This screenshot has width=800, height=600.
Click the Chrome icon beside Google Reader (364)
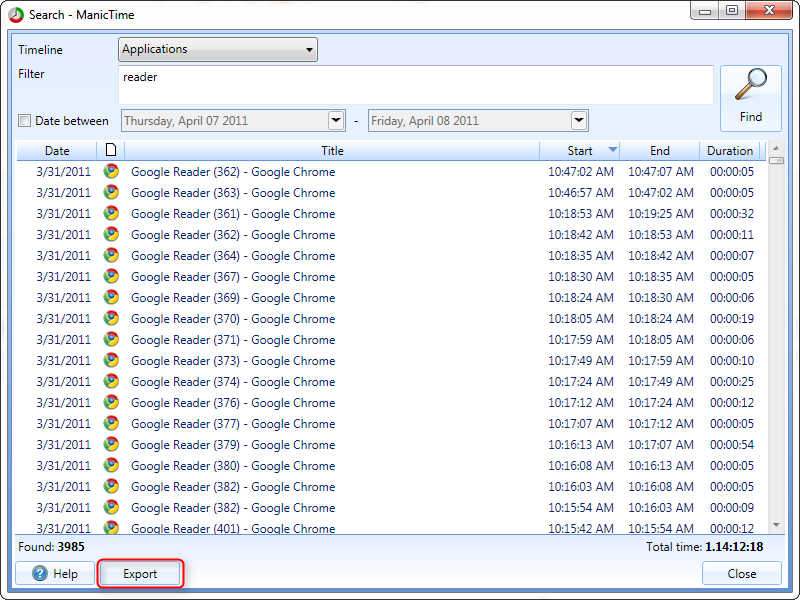(x=111, y=256)
